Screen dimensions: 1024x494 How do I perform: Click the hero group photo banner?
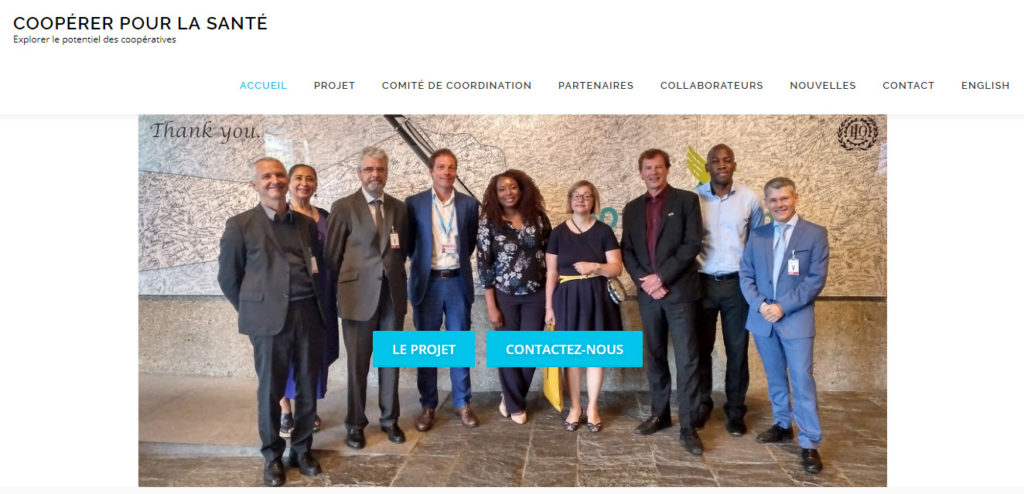pos(512,301)
